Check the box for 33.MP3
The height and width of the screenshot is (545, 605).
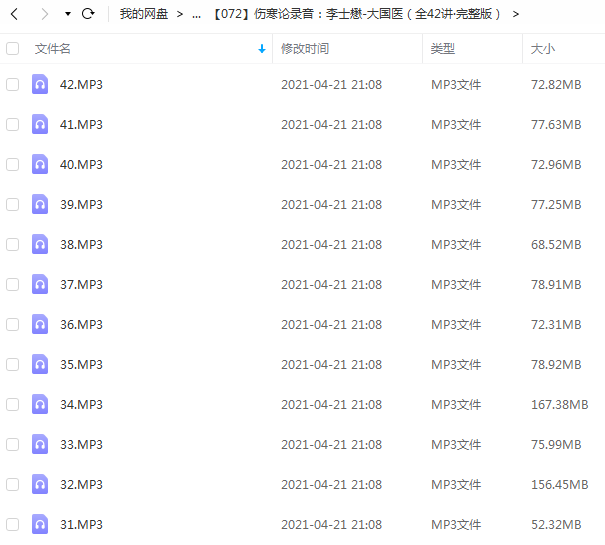12,444
